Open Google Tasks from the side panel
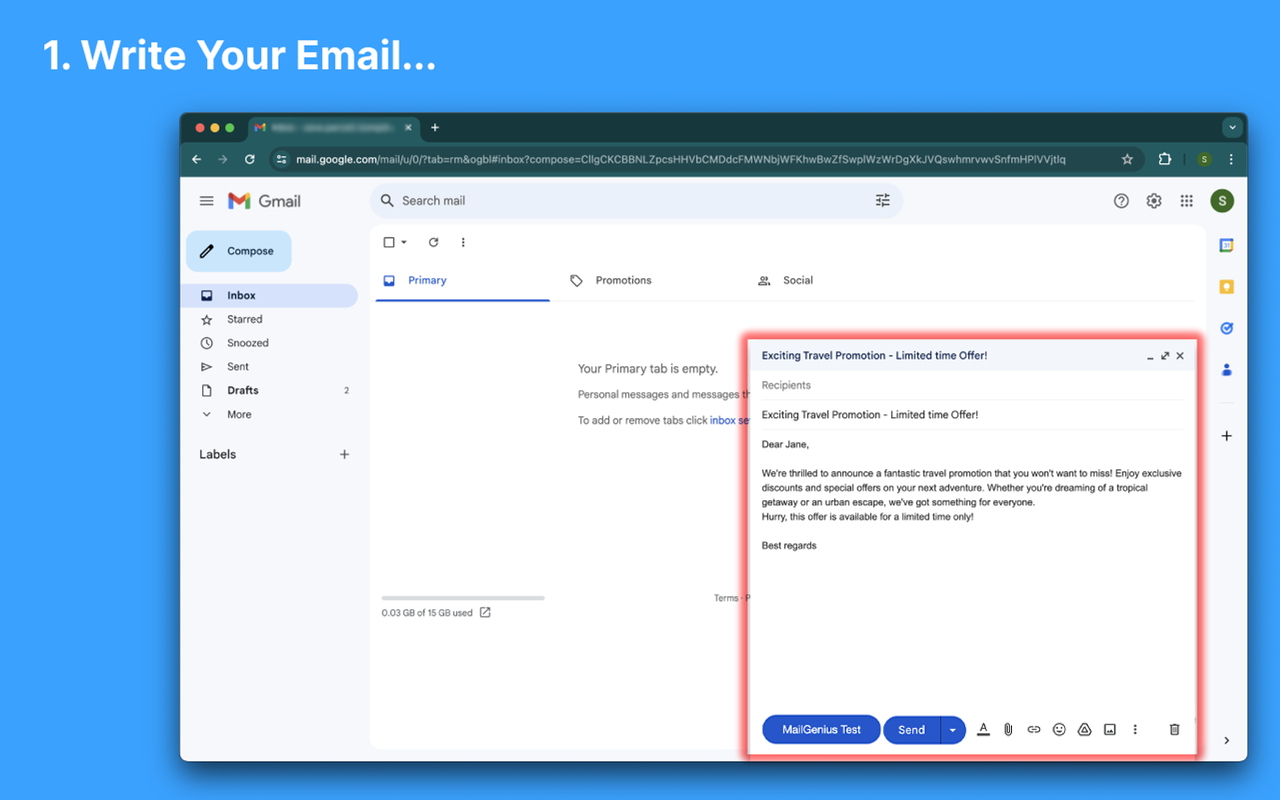1280x800 pixels. pyautogui.click(x=1226, y=328)
